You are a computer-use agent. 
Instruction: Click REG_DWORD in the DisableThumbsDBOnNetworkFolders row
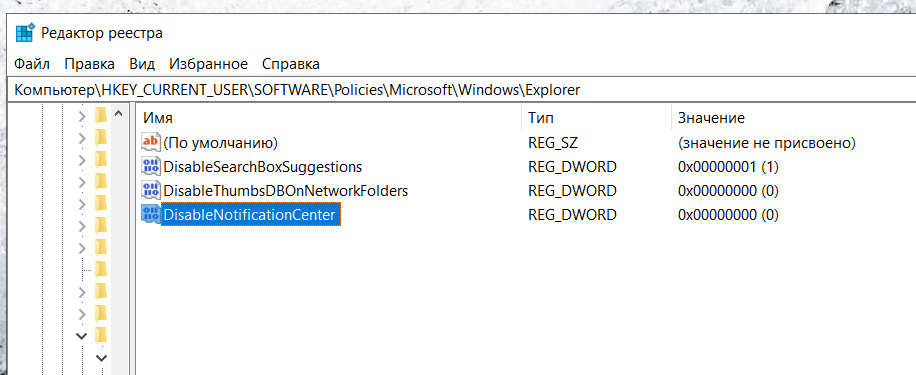click(572, 191)
